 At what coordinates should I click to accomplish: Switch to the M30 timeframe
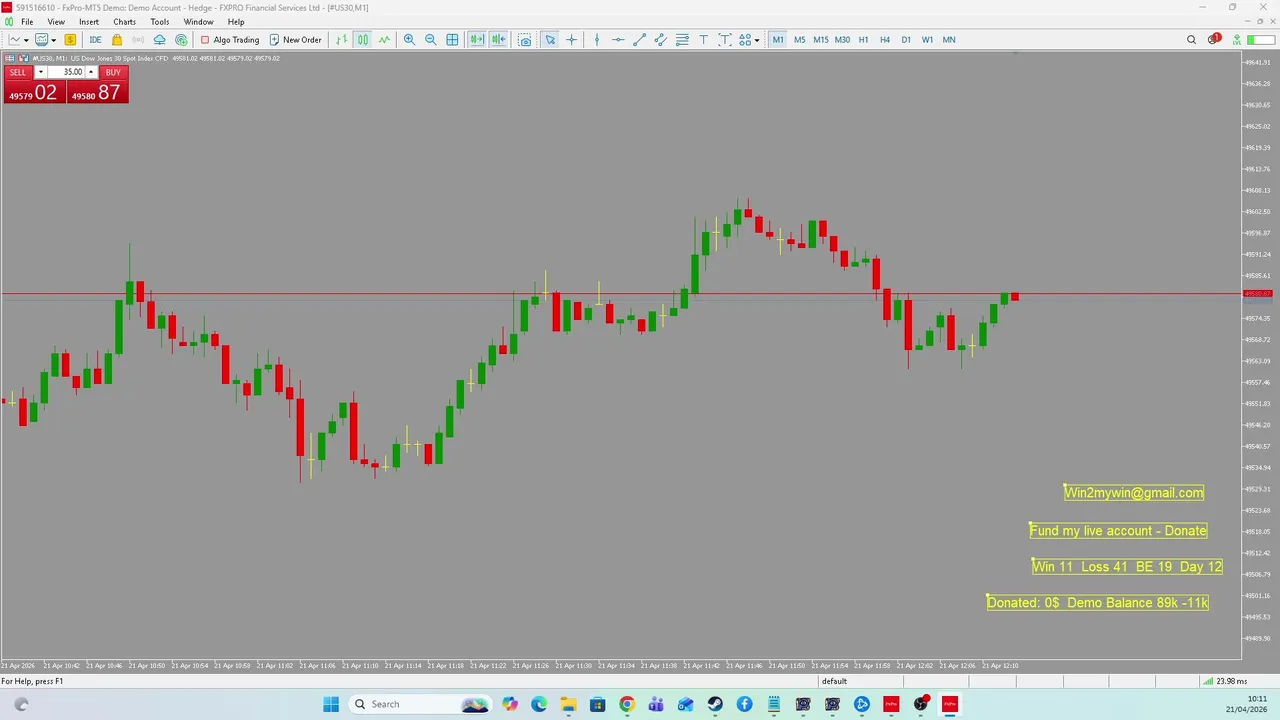842,40
